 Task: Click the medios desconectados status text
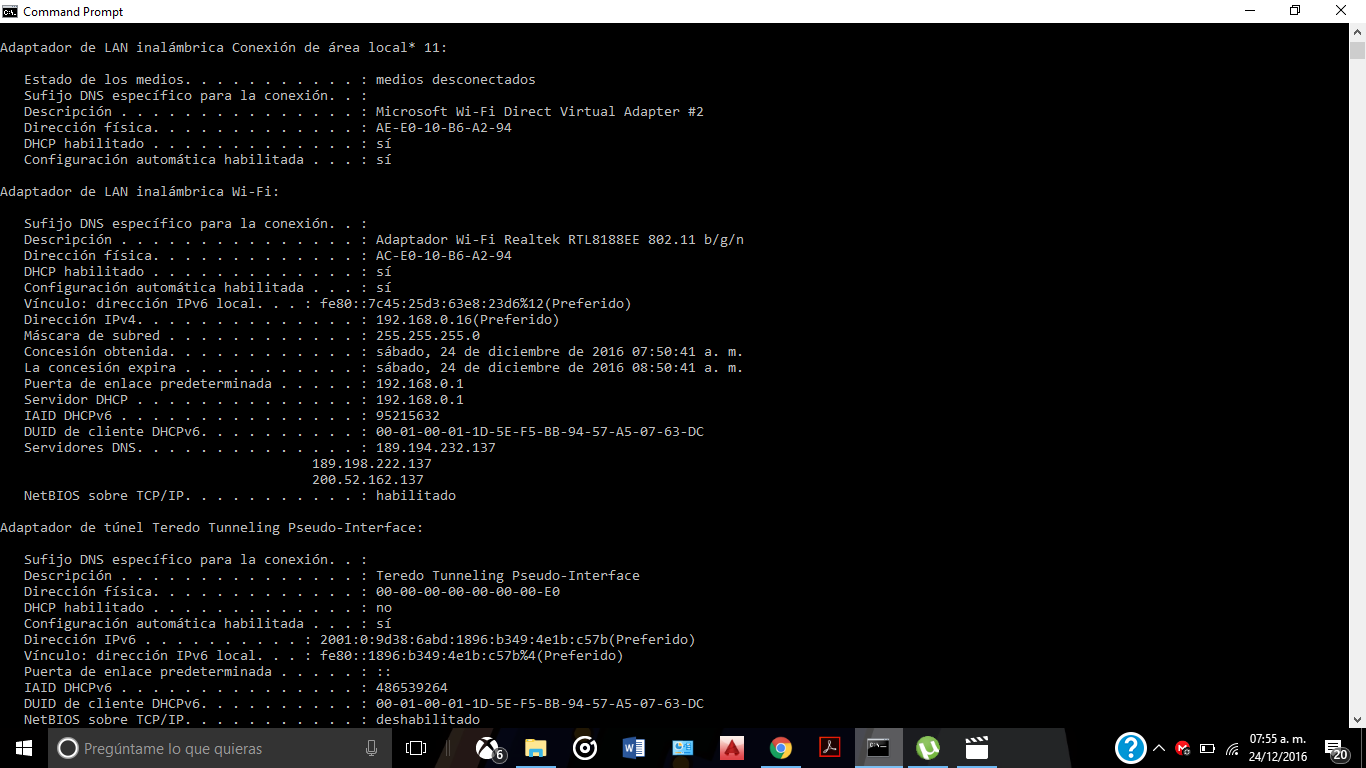pyautogui.click(x=456, y=80)
